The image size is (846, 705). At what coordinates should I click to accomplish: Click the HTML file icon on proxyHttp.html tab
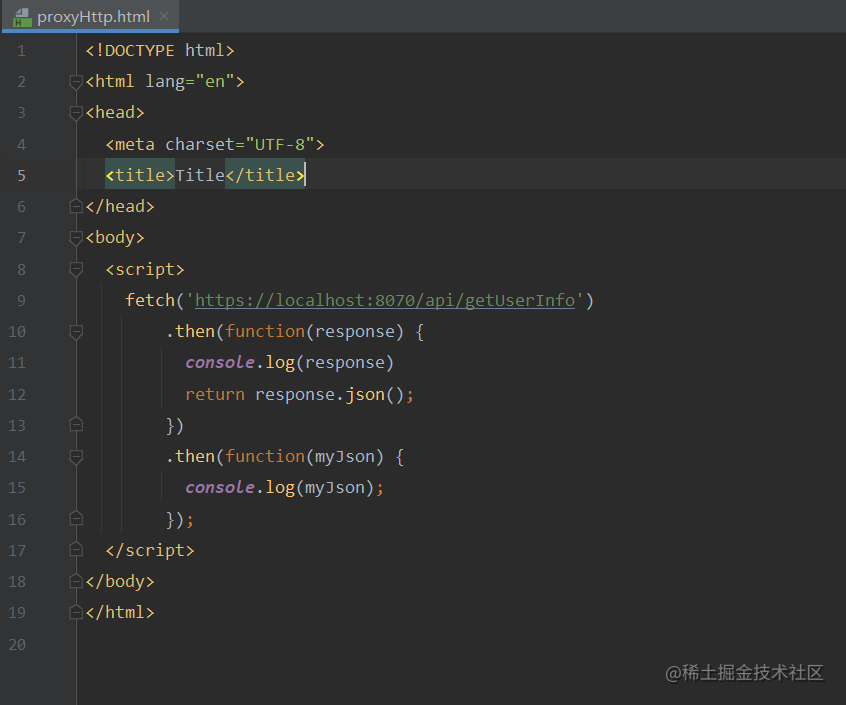click(22, 17)
